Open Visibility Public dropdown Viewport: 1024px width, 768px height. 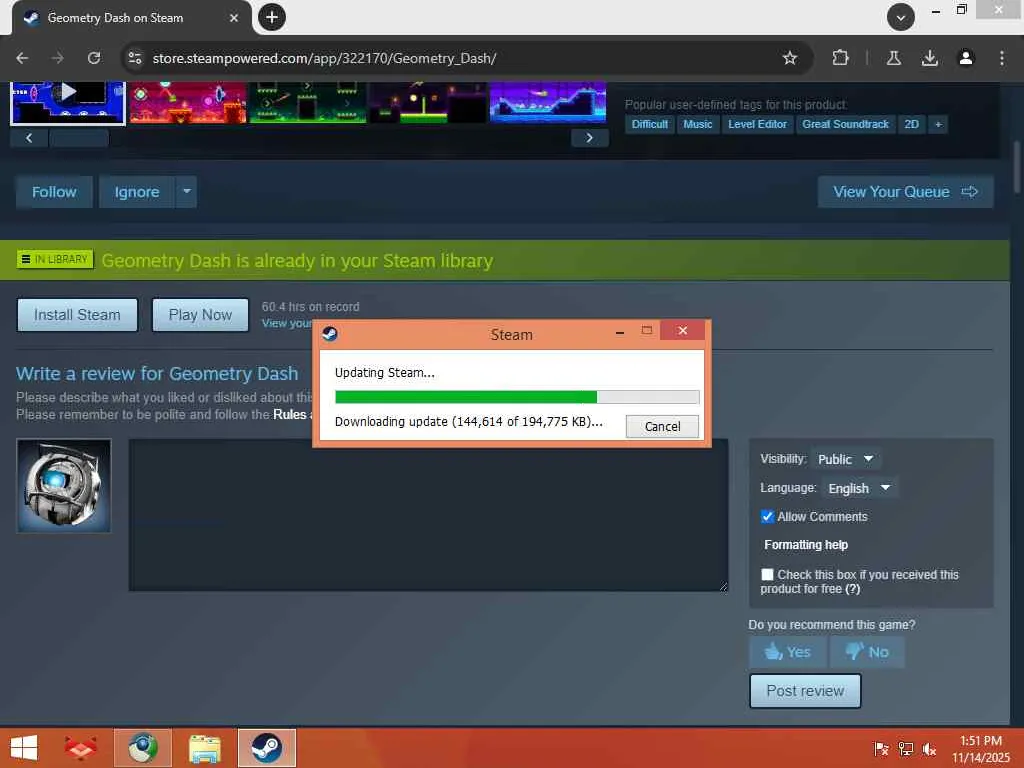(x=845, y=459)
